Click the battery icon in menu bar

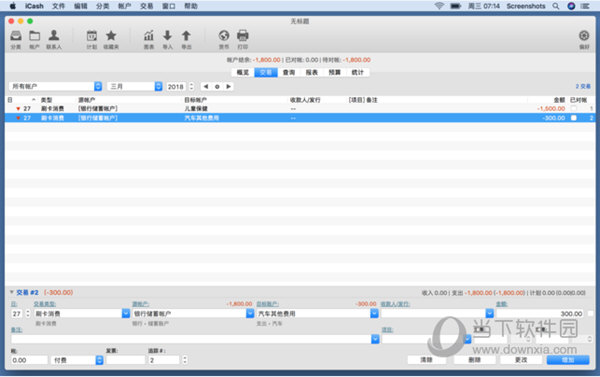point(455,6)
